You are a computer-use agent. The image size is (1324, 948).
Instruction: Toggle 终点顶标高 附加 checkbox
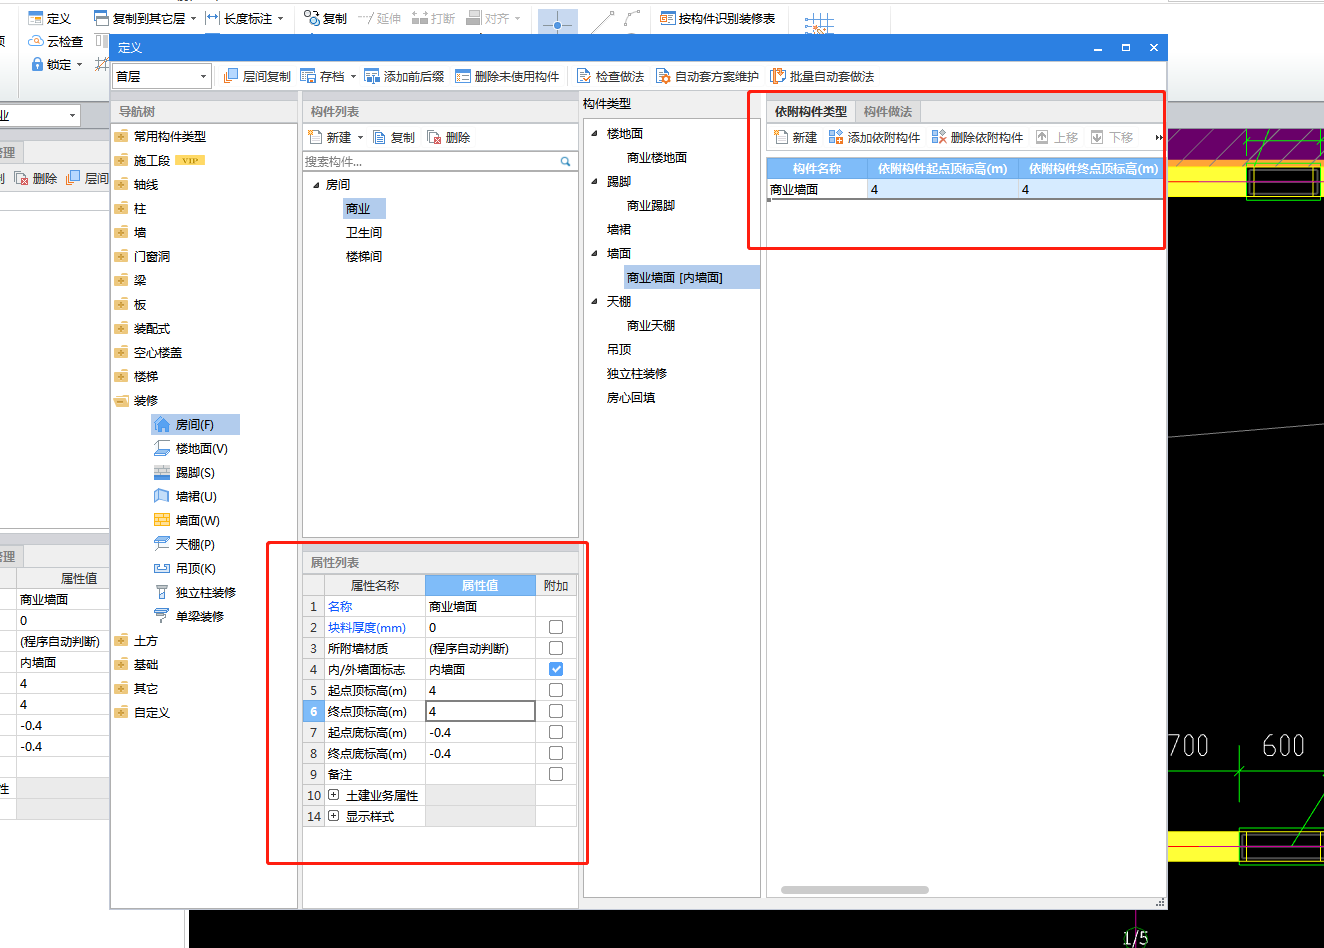click(x=556, y=711)
